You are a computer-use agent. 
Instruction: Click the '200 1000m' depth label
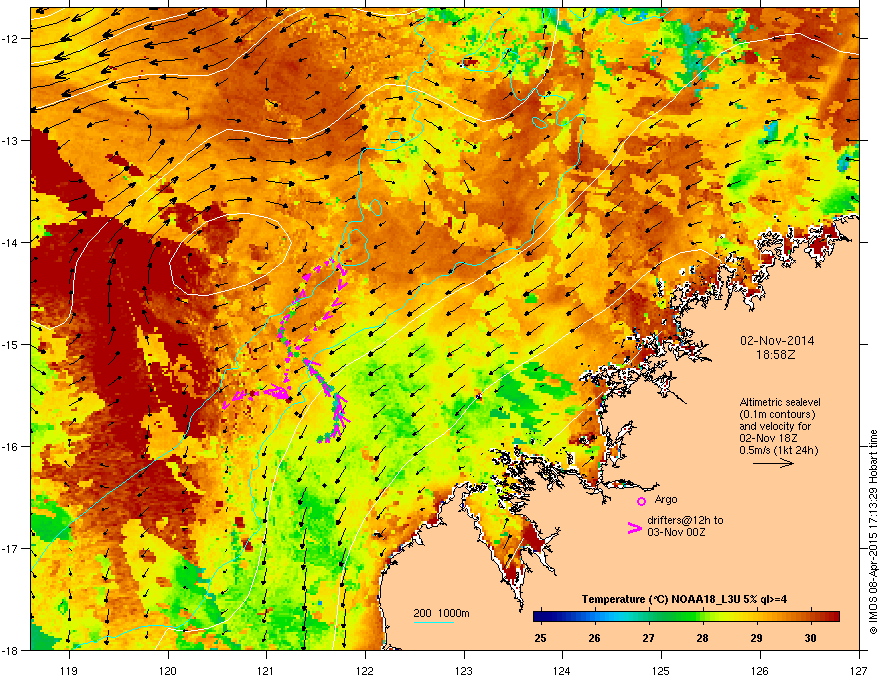(441, 613)
